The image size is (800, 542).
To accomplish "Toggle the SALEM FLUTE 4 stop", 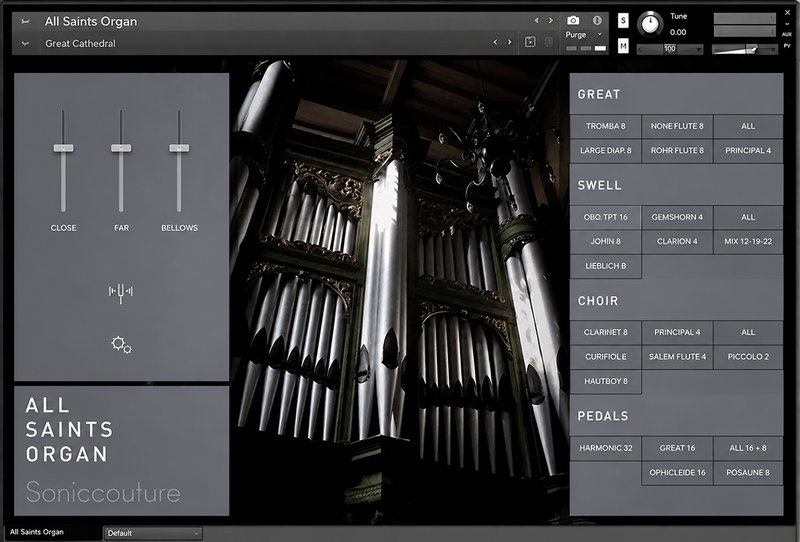I will click(x=677, y=357).
